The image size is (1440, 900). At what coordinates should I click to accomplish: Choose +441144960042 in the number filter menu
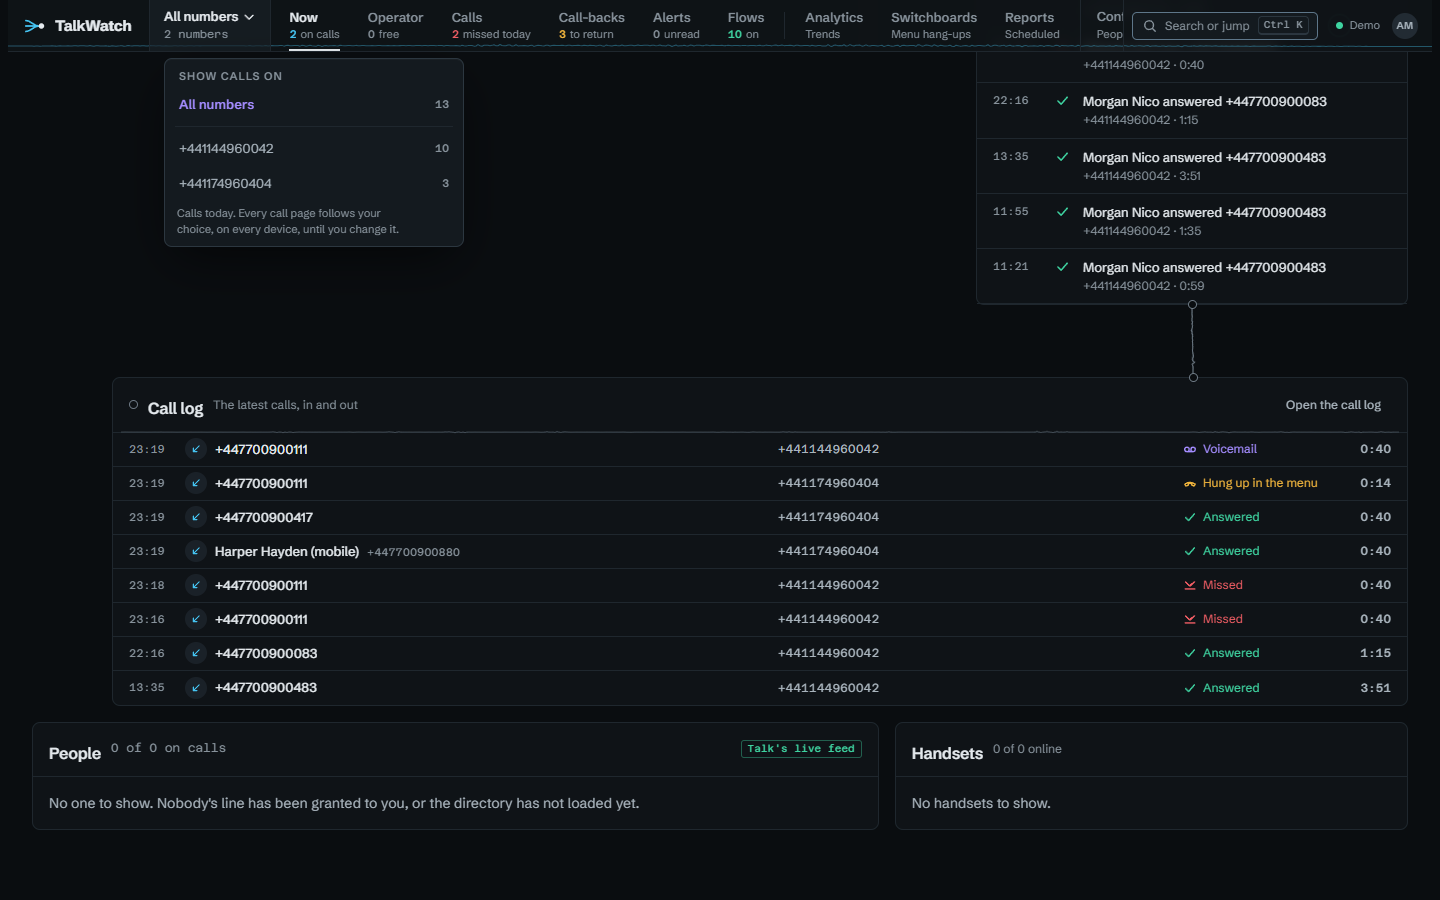coord(314,149)
